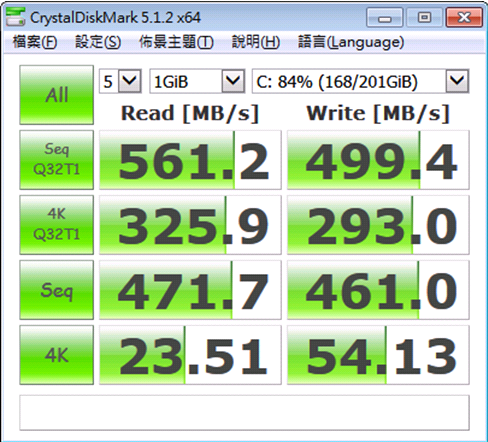Screen dimensions: 488x442
Task: Select the 4K write result 54.13
Action: pos(378,355)
